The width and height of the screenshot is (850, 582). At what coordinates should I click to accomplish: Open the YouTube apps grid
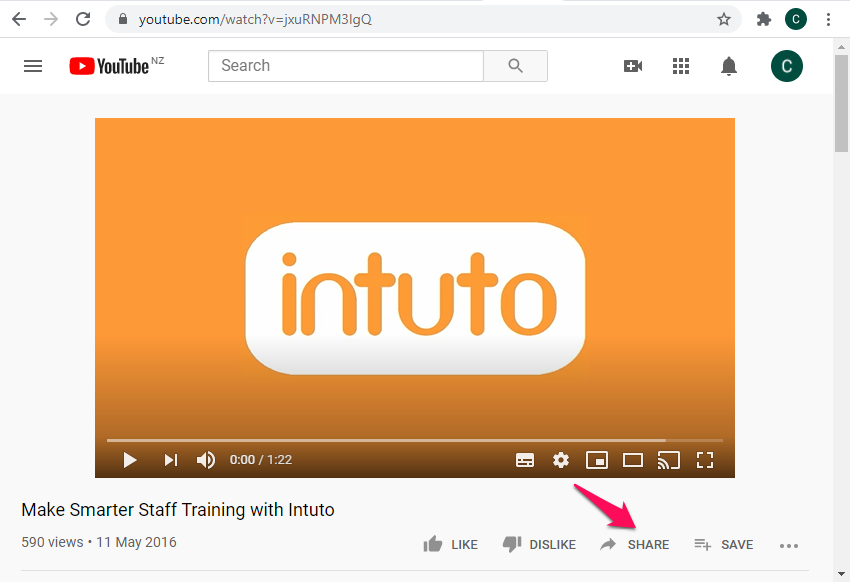[681, 66]
